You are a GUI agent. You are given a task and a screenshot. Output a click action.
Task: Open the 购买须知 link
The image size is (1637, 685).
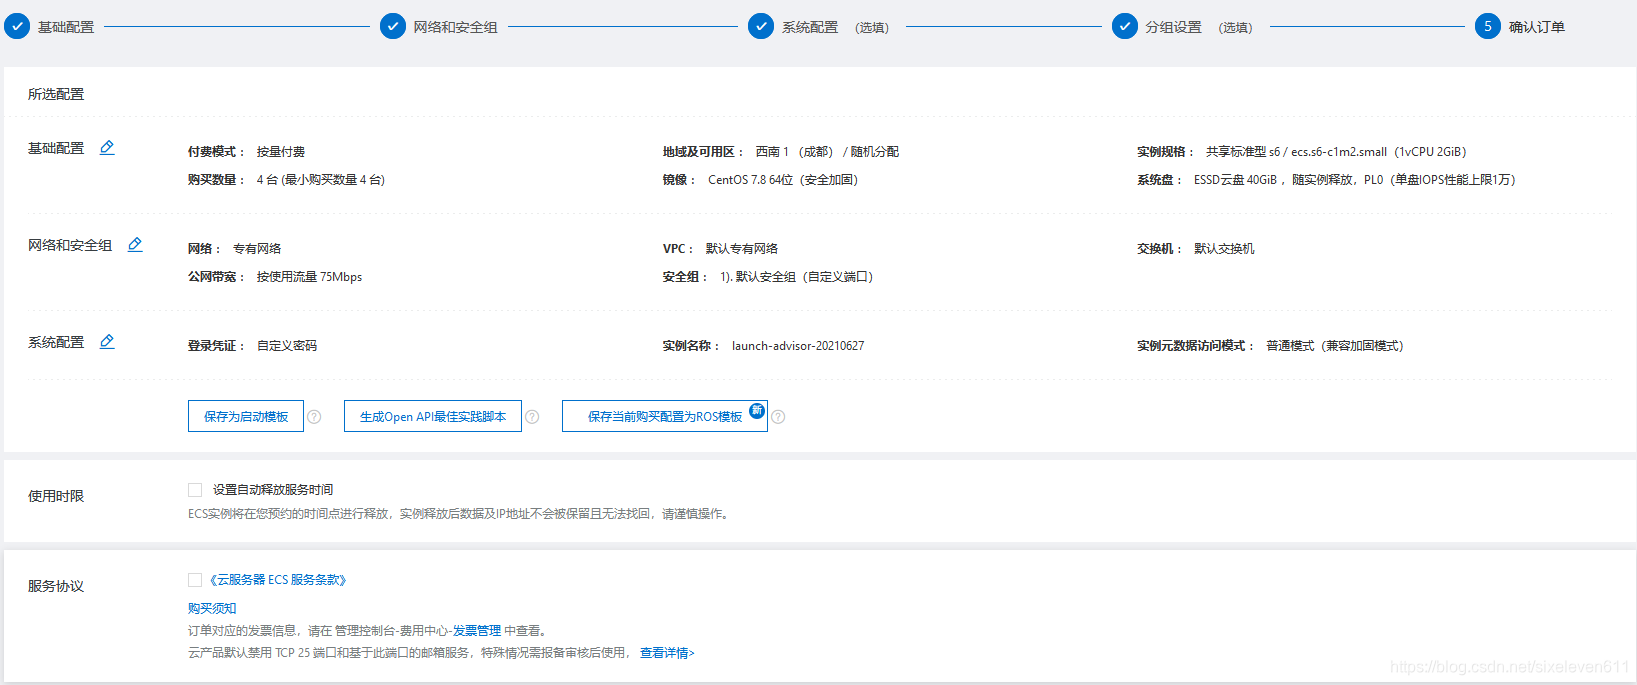pyautogui.click(x=212, y=608)
